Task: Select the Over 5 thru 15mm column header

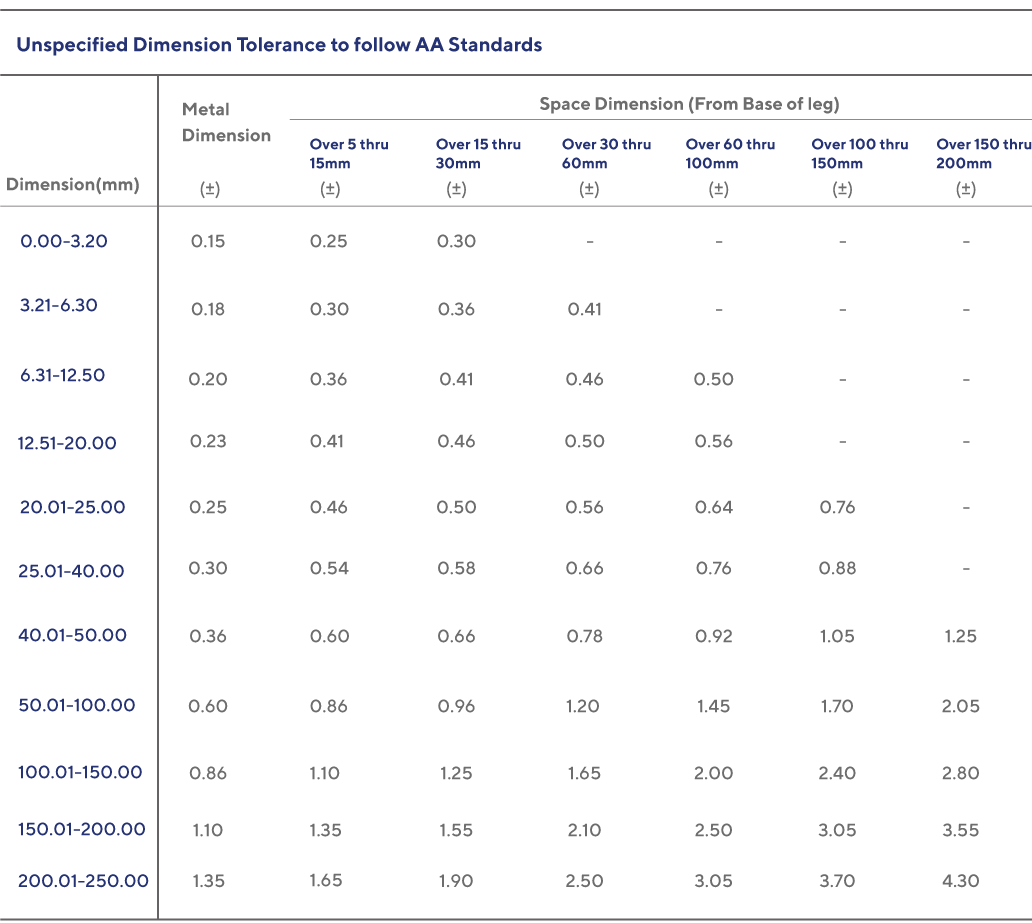Action: (x=348, y=153)
